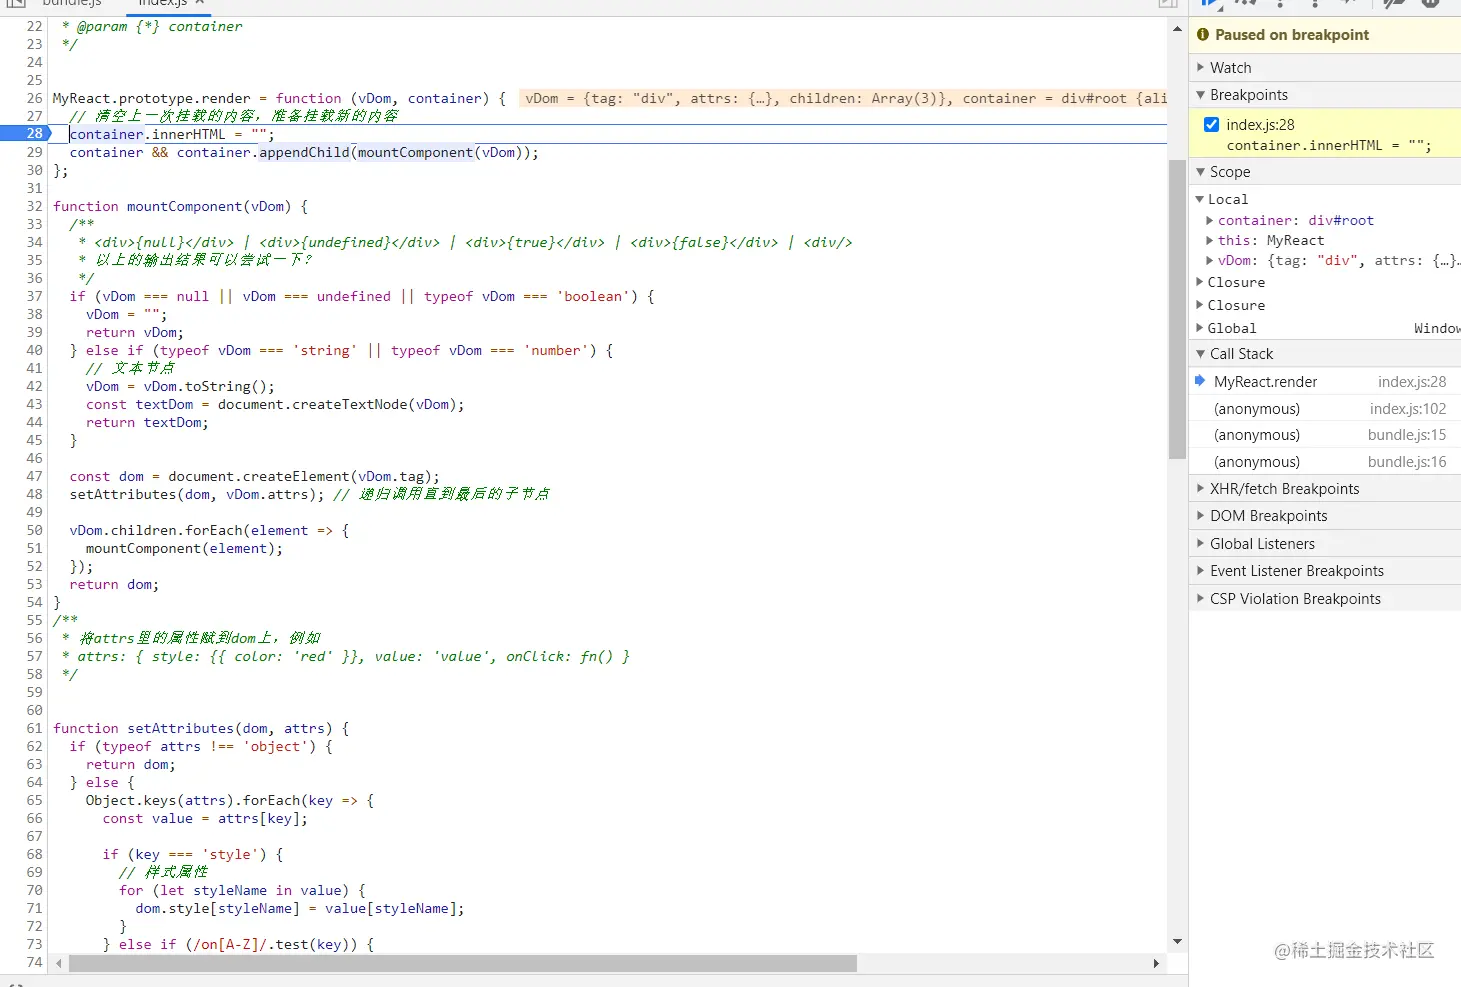Select the anonymous frame at bundle.js:15
Image resolution: width=1461 pixels, height=987 pixels.
tap(1325, 435)
